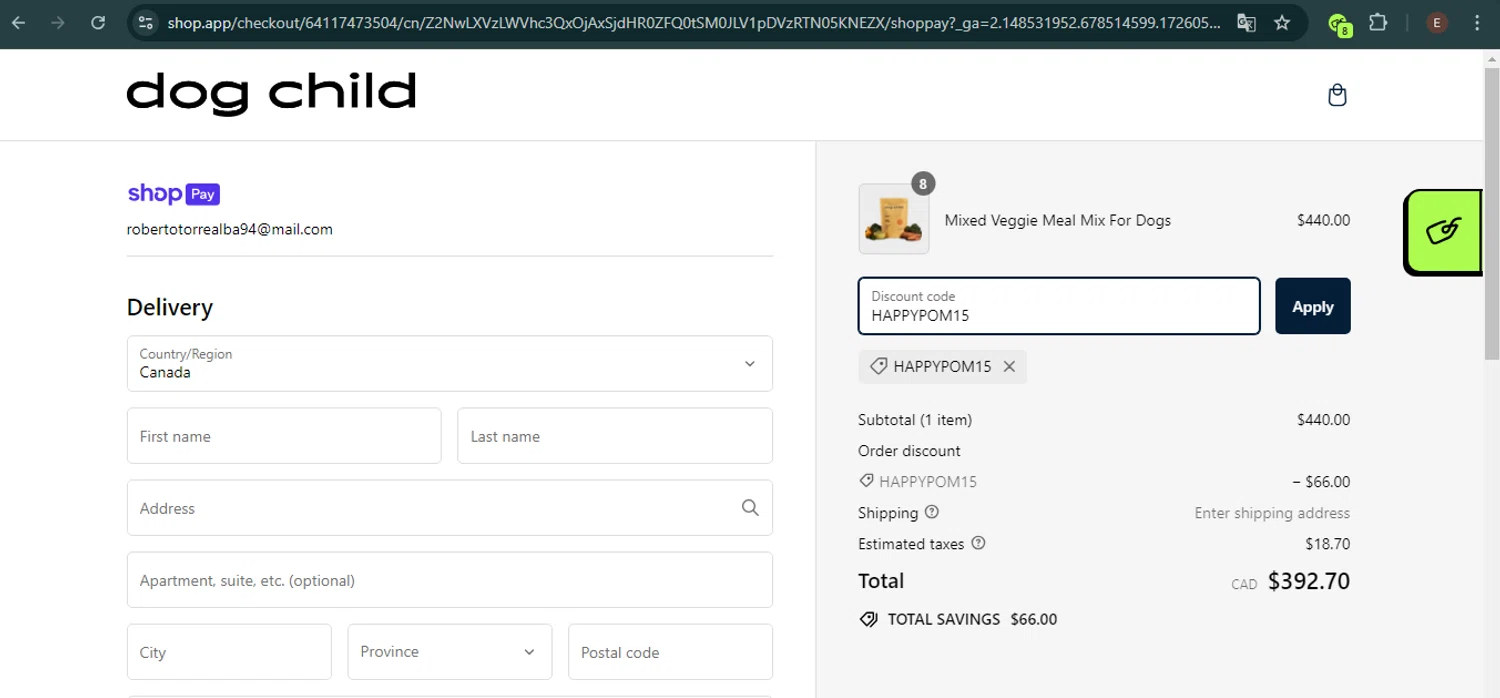Remove the HAPPYPOM15 discount tag
Screen dimensions: 1500x698
point(1009,366)
